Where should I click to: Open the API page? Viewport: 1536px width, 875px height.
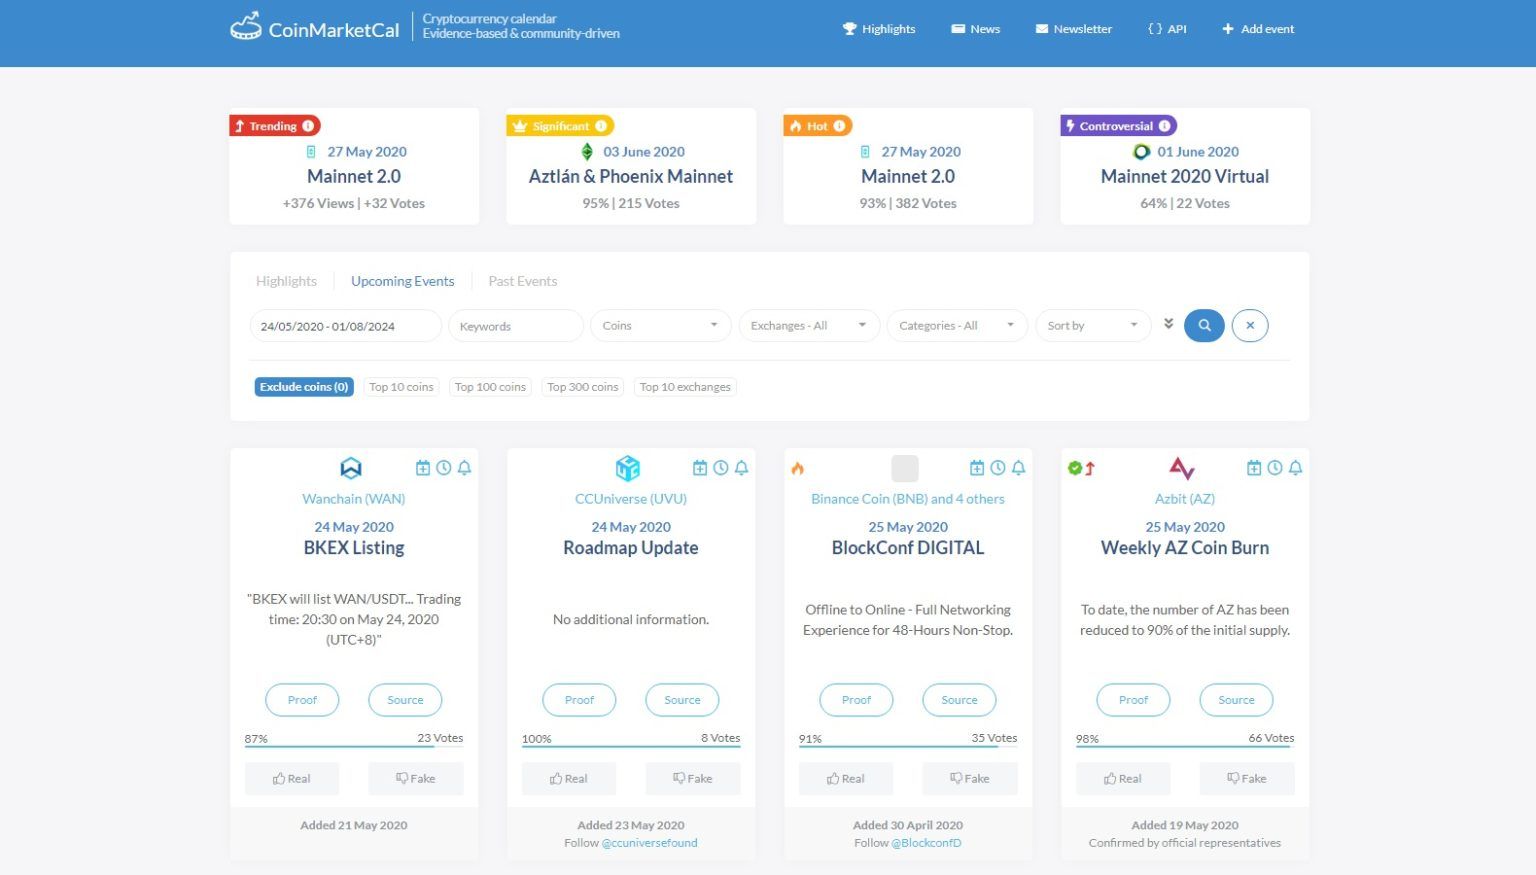point(1167,29)
